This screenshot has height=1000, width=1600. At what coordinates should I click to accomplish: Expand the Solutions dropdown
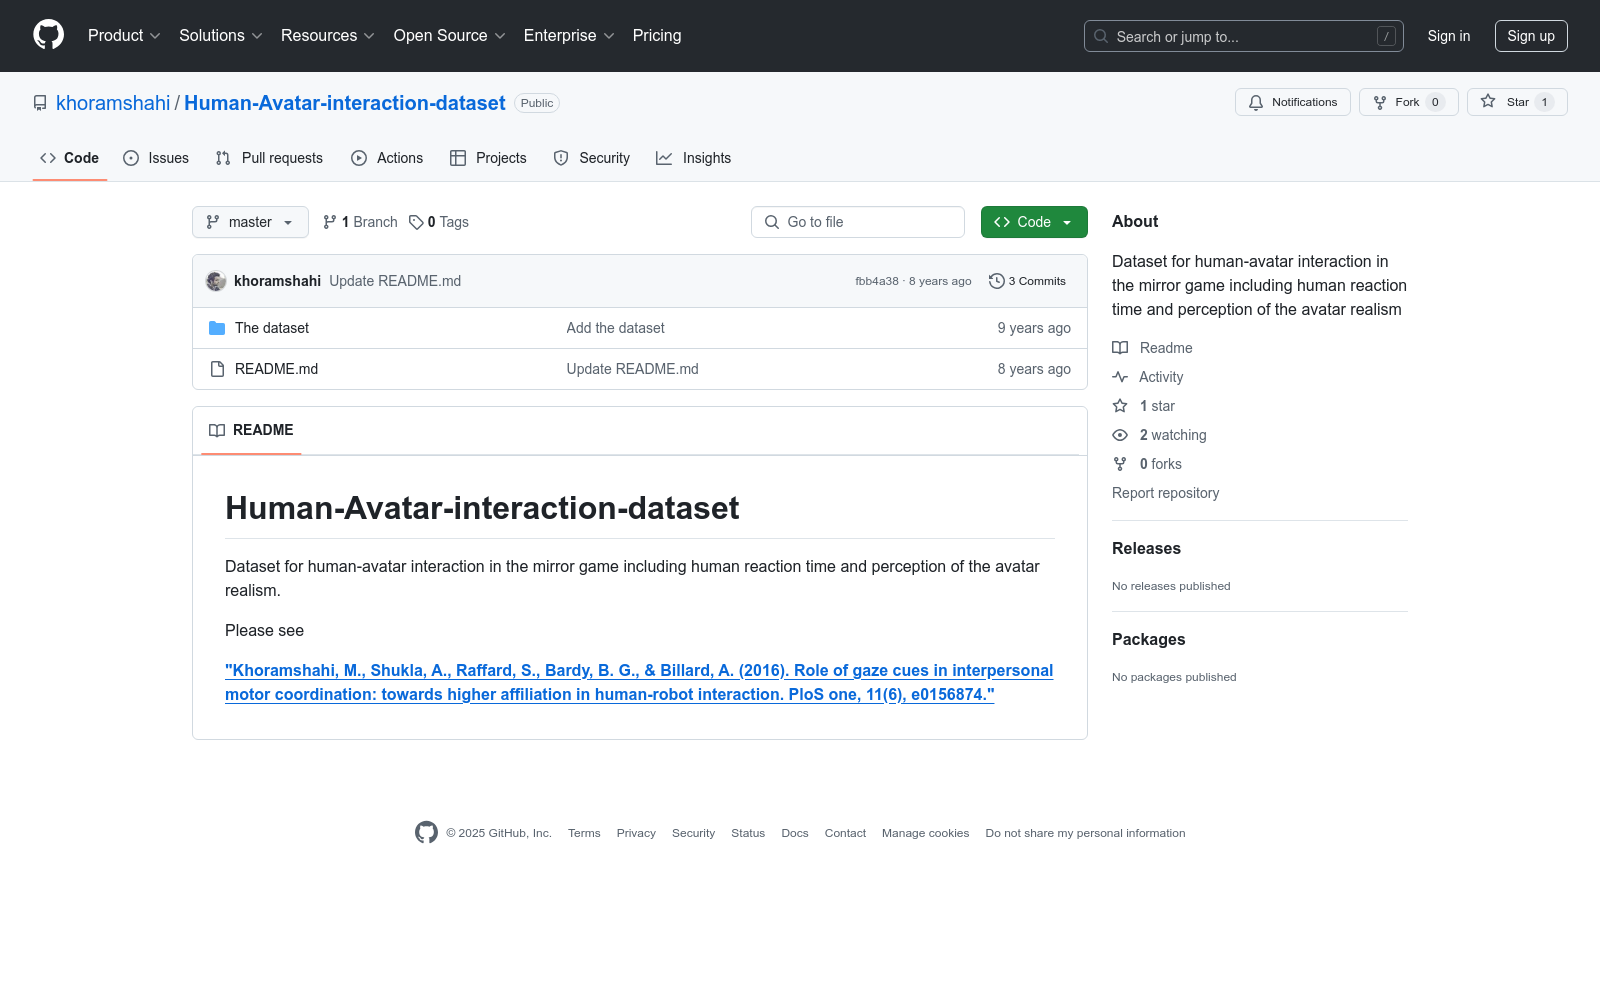pyautogui.click(x=221, y=35)
